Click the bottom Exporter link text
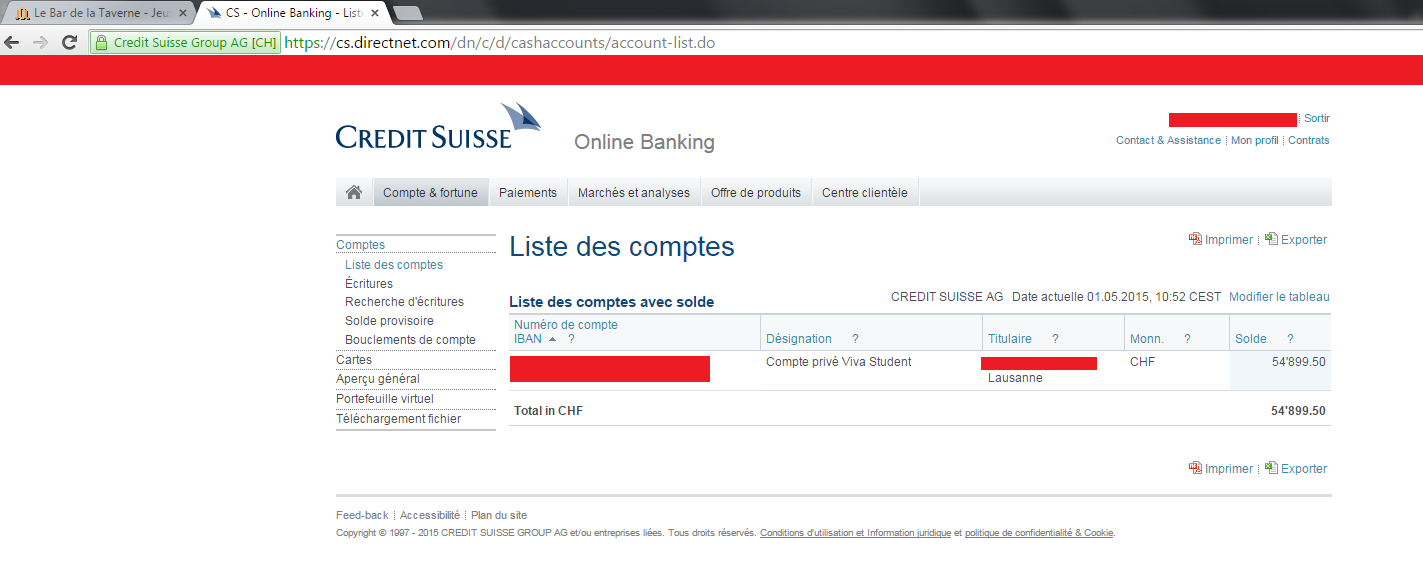The image size is (1423, 565). coord(1304,469)
